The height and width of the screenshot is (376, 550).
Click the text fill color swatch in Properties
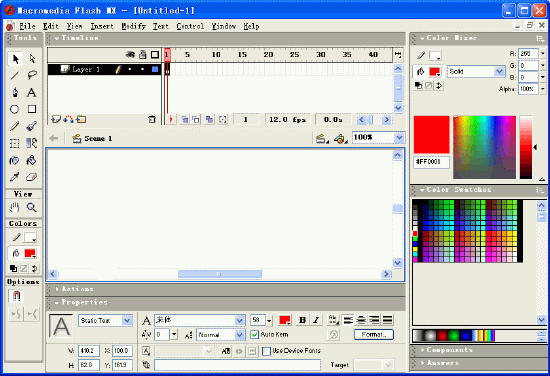pyautogui.click(x=284, y=320)
